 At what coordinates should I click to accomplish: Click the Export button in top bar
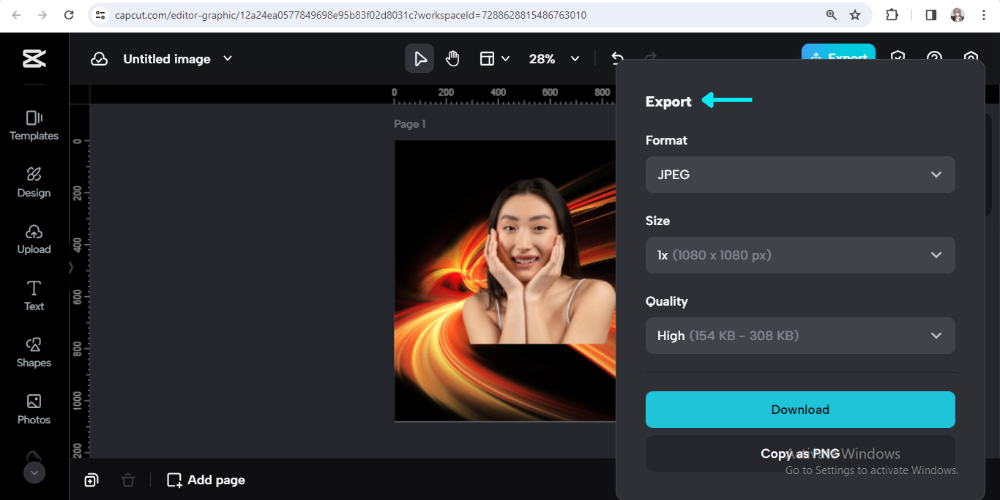click(838, 52)
